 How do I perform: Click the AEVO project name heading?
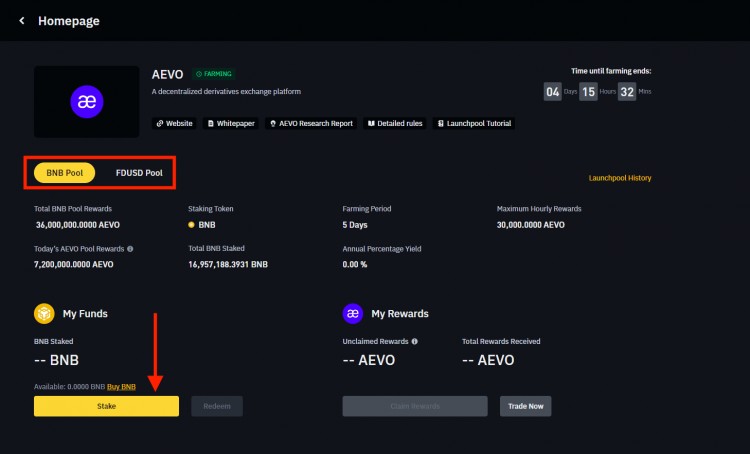(167, 75)
